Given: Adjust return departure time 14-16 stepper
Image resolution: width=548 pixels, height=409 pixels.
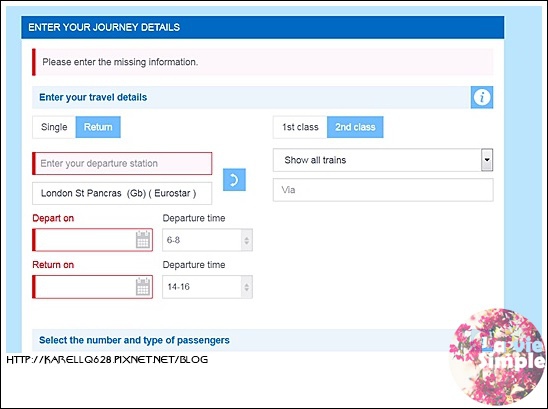Looking at the screenshot, I should click(246, 287).
